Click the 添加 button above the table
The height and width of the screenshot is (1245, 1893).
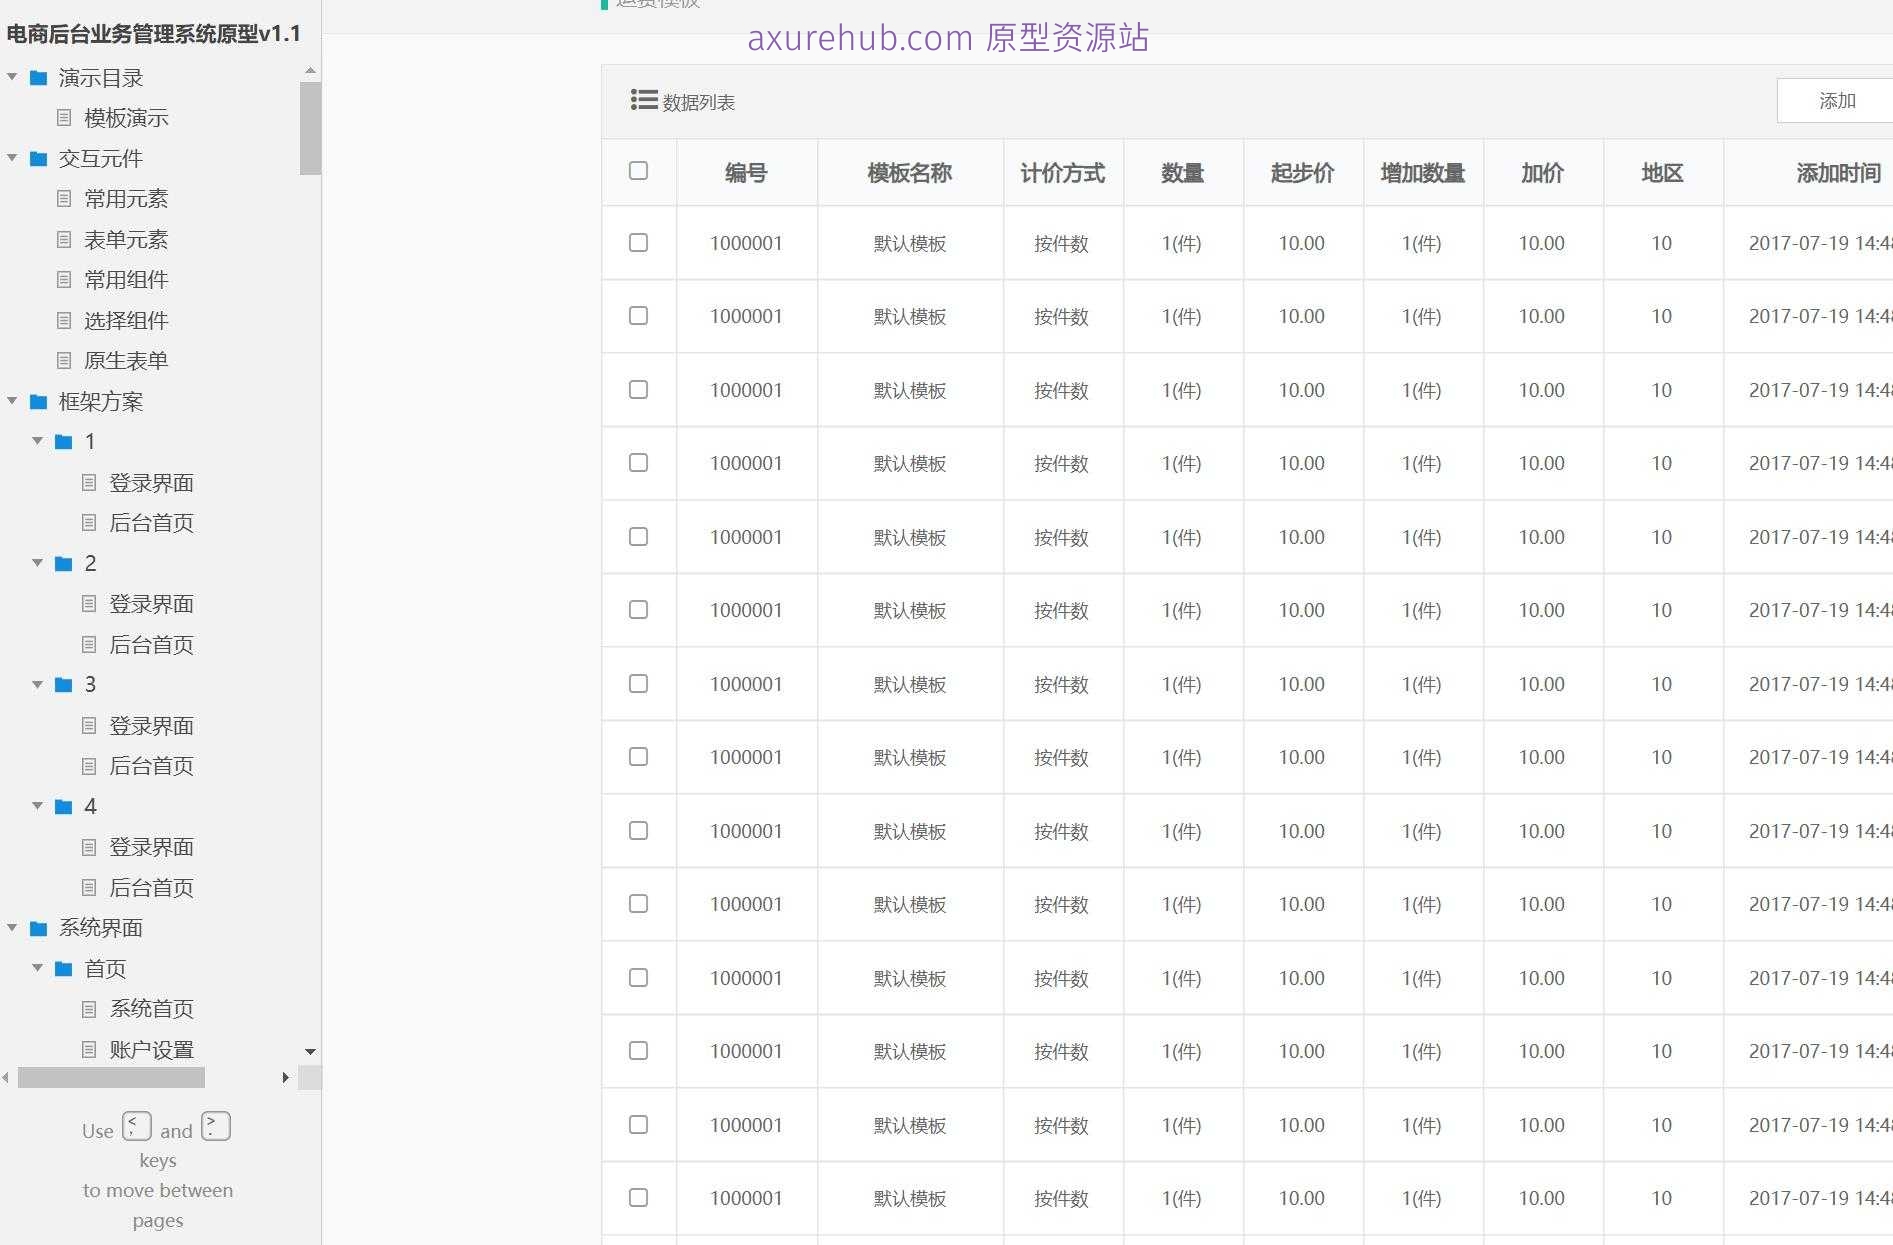pos(1837,100)
